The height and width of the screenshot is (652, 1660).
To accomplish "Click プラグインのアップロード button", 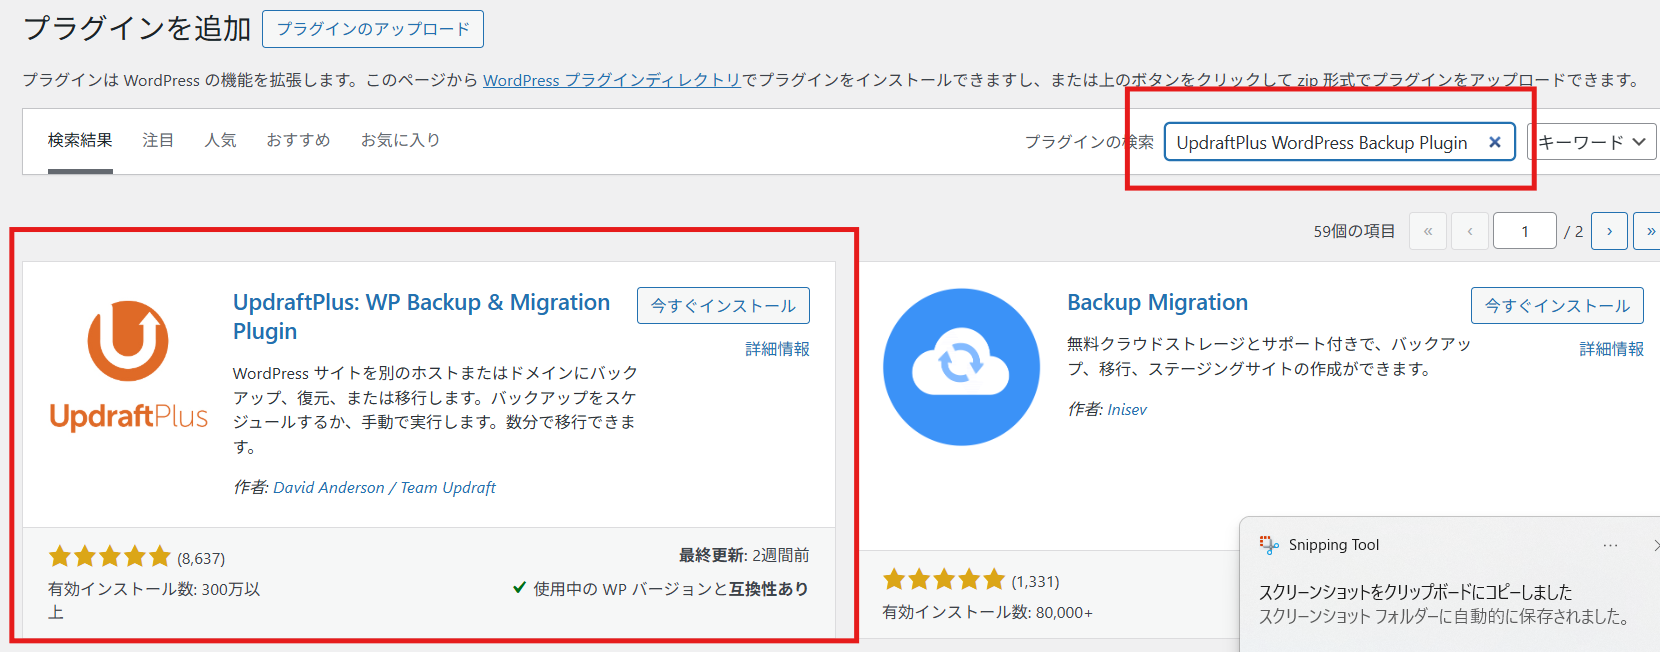I will click(373, 29).
